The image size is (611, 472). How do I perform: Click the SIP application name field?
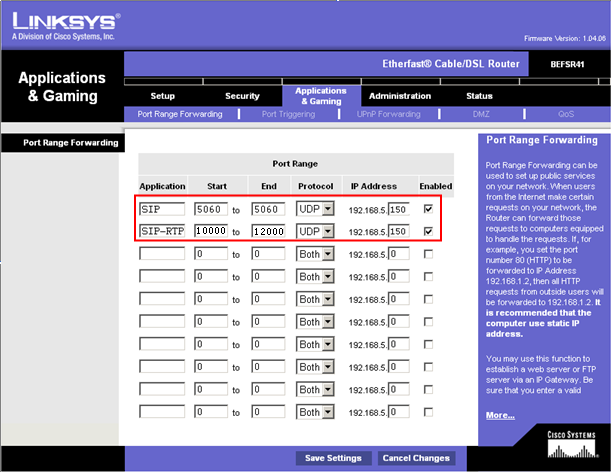click(x=162, y=209)
